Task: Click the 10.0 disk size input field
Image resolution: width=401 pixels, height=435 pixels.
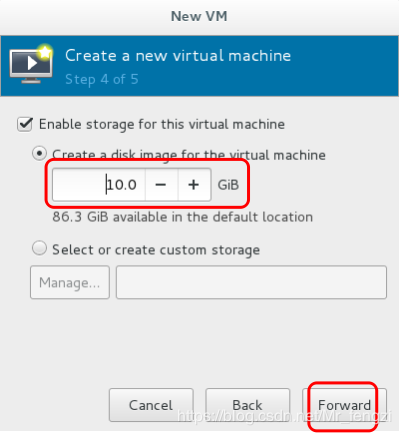Action: (x=99, y=185)
